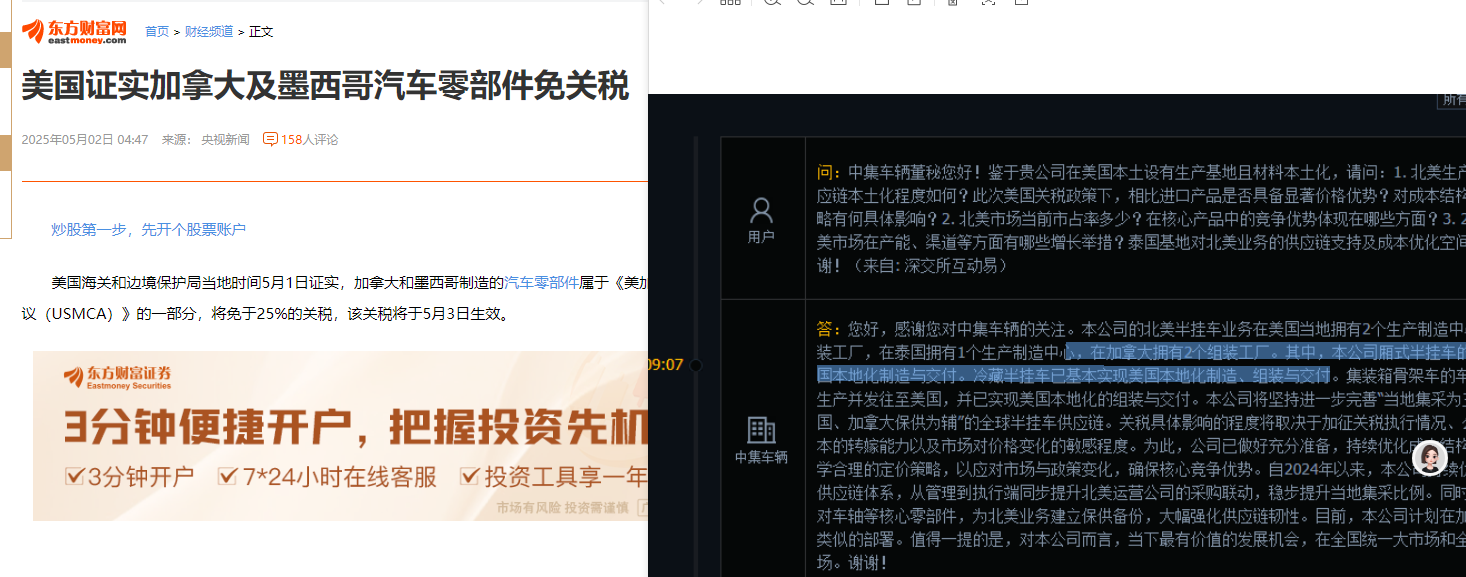Image resolution: width=1466 pixels, height=577 pixels.
Task: Click the Eastmoney logo in the page header
Action: tap(74, 32)
